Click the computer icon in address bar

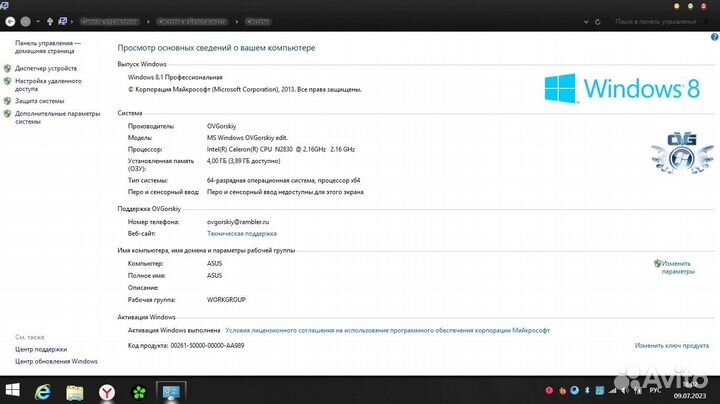pyautogui.click(x=63, y=21)
